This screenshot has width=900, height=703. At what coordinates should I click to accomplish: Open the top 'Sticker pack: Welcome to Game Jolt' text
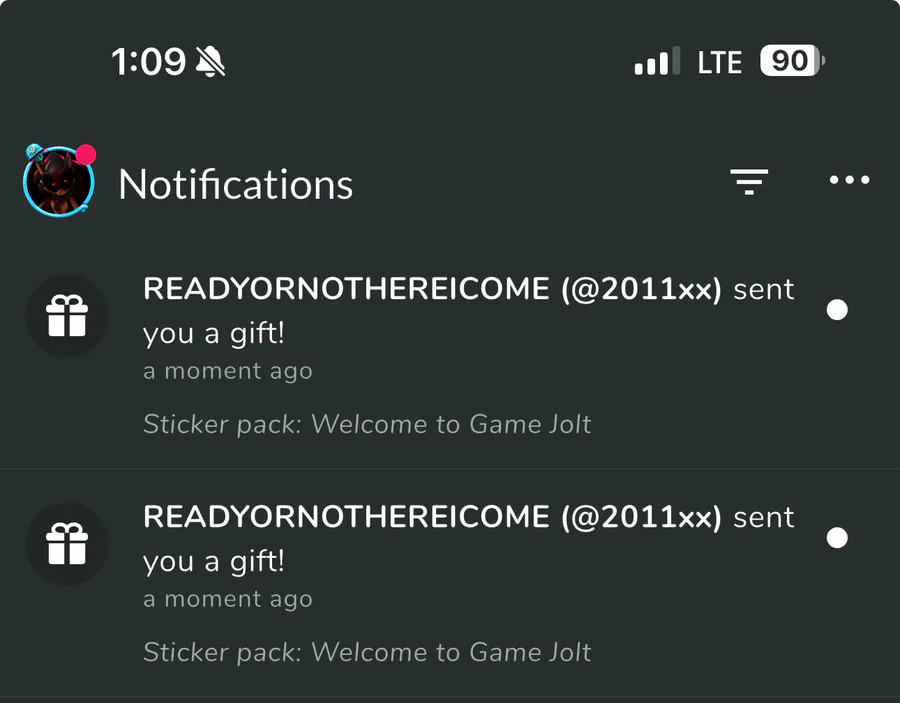click(367, 425)
